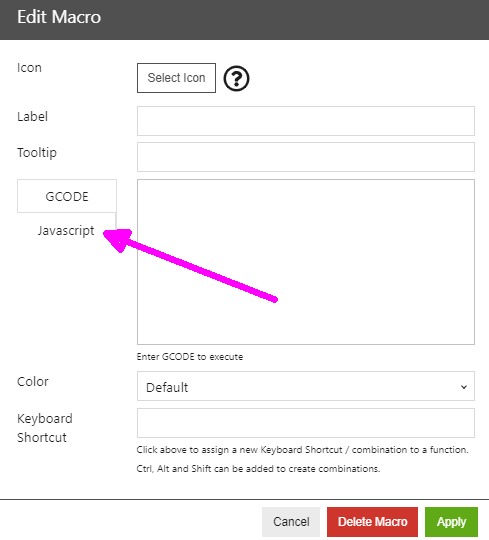
Task: Click the red Delete Macro button
Action: [372, 521]
